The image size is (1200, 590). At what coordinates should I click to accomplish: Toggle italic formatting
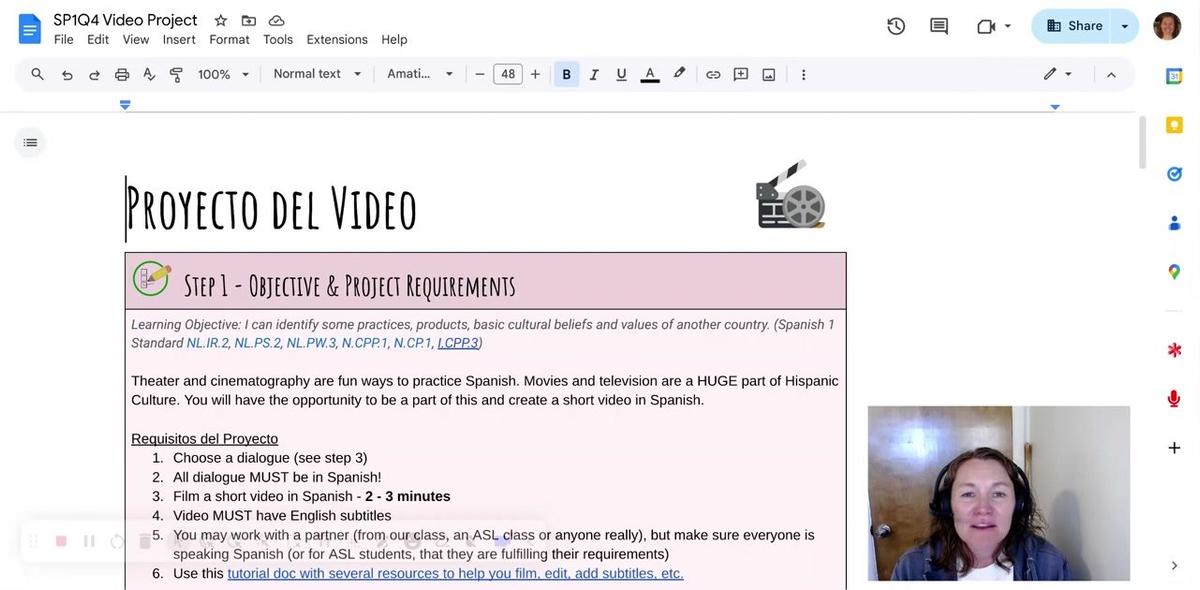[x=591, y=72]
